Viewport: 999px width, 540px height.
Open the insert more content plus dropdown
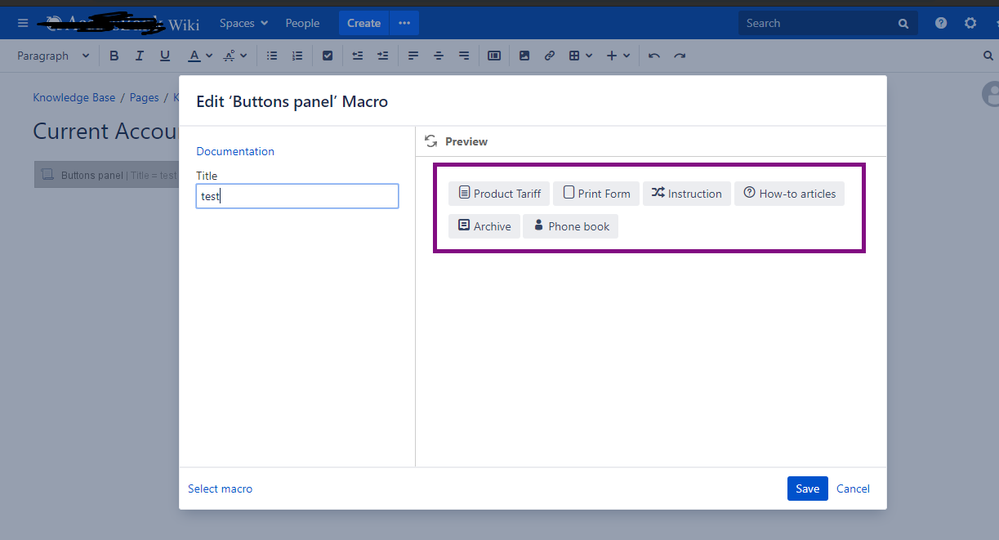(618, 56)
